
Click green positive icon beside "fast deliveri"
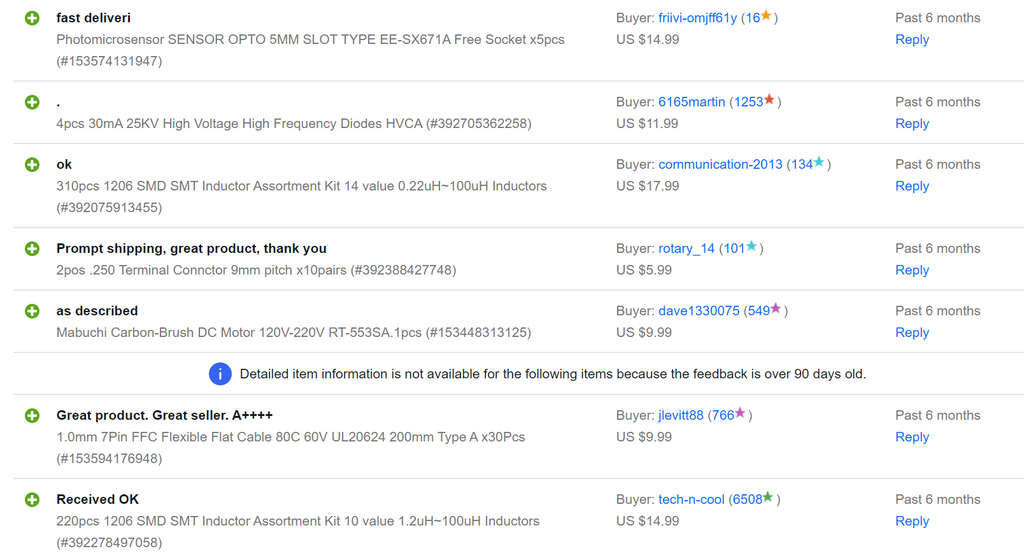click(32, 18)
